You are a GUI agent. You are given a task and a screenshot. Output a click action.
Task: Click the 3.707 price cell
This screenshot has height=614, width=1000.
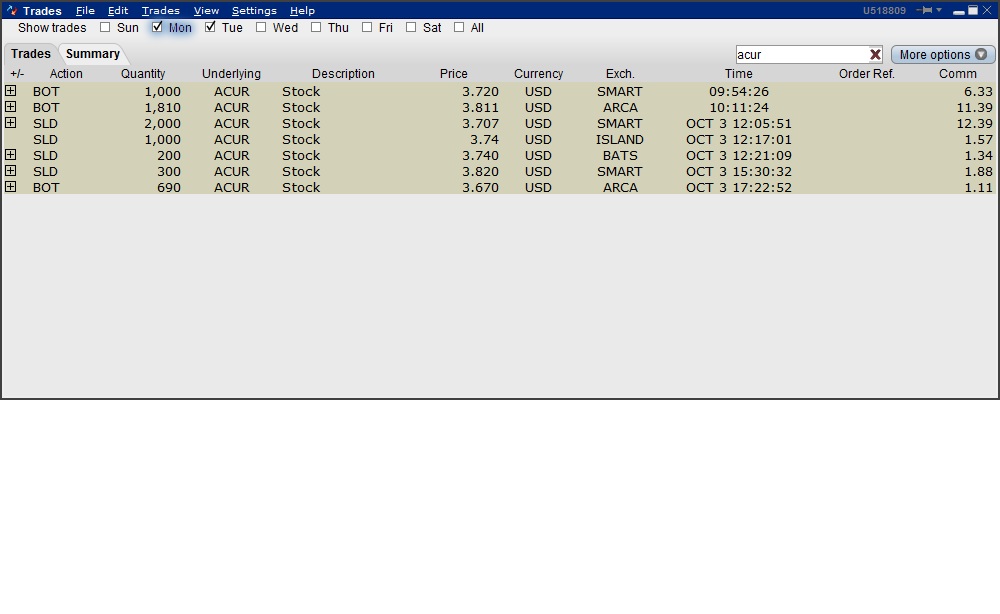pos(480,124)
